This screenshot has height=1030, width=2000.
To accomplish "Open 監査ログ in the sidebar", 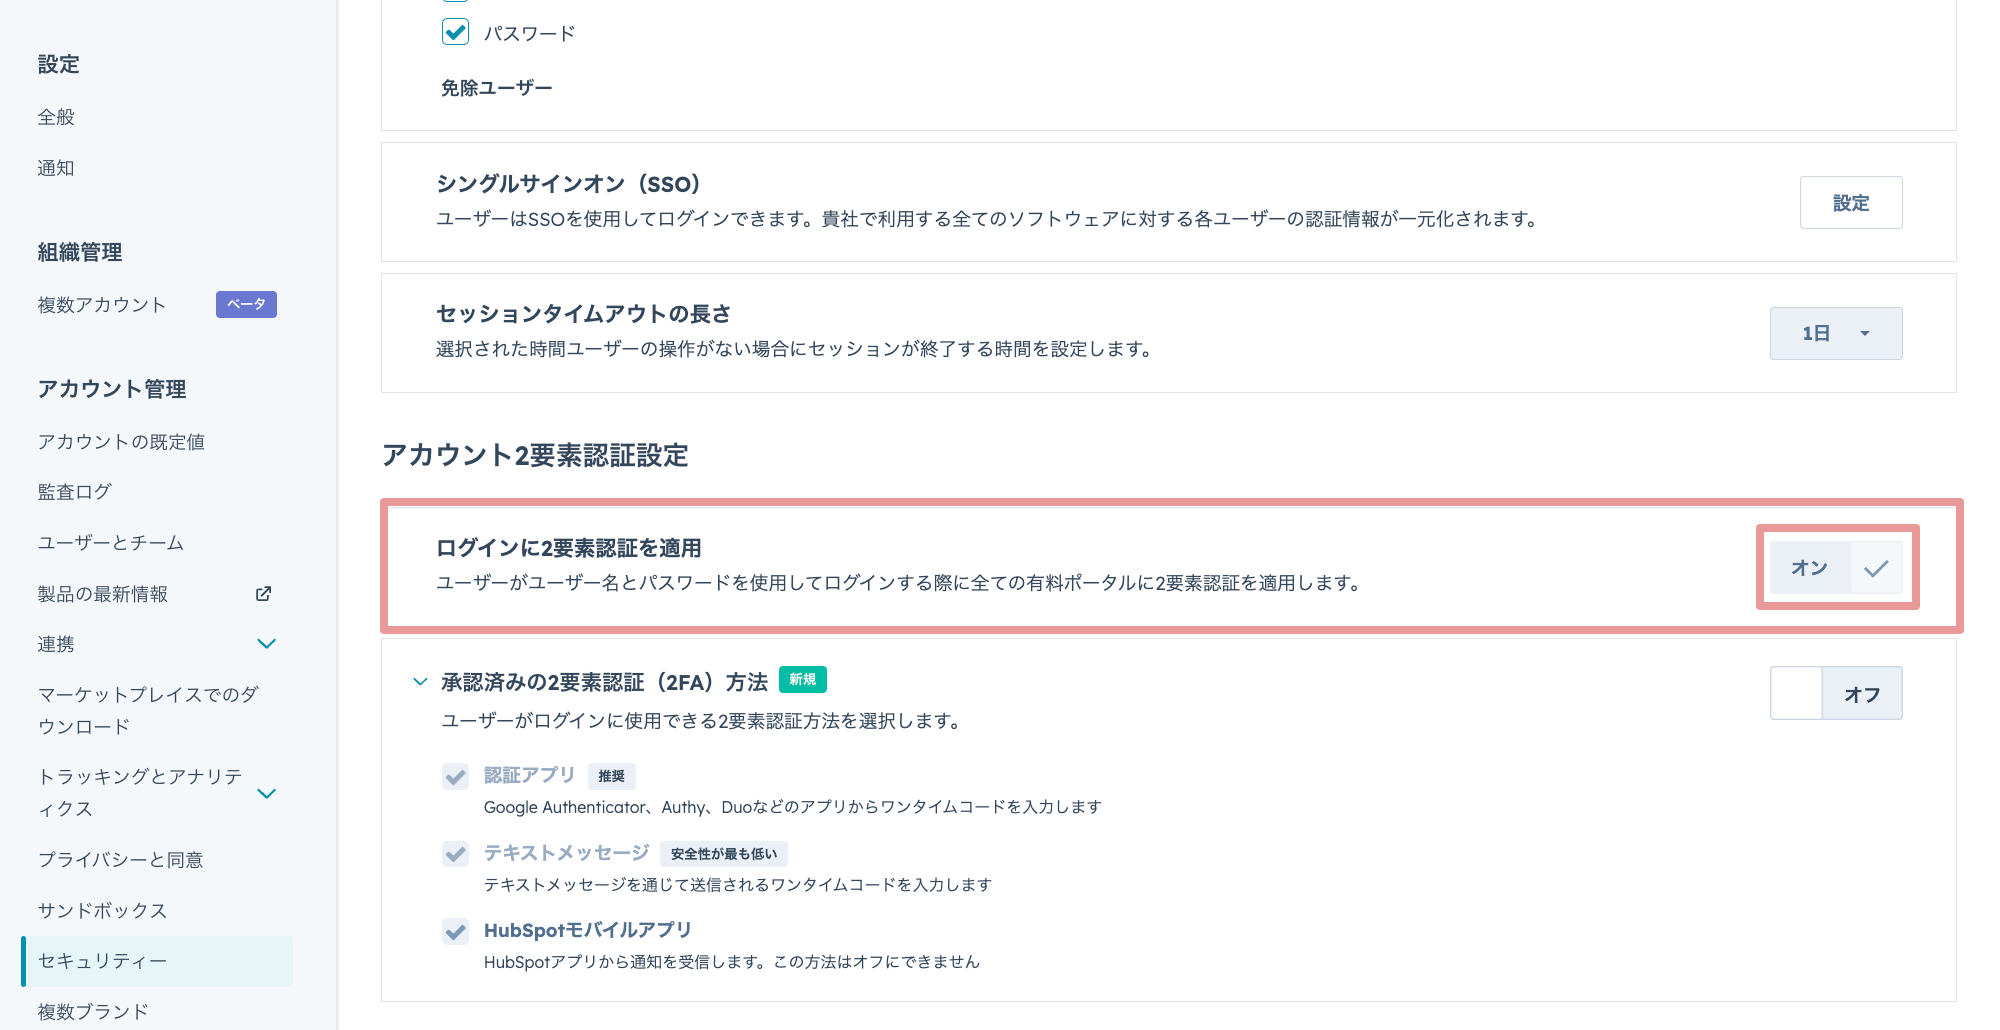I will (75, 492).
